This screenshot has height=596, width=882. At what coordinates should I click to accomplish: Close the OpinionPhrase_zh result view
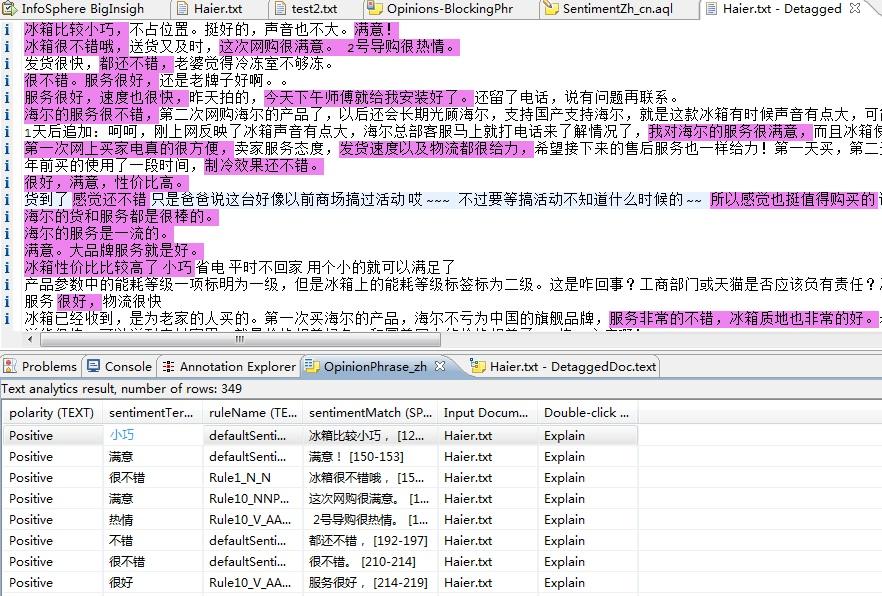coord(440,366)
